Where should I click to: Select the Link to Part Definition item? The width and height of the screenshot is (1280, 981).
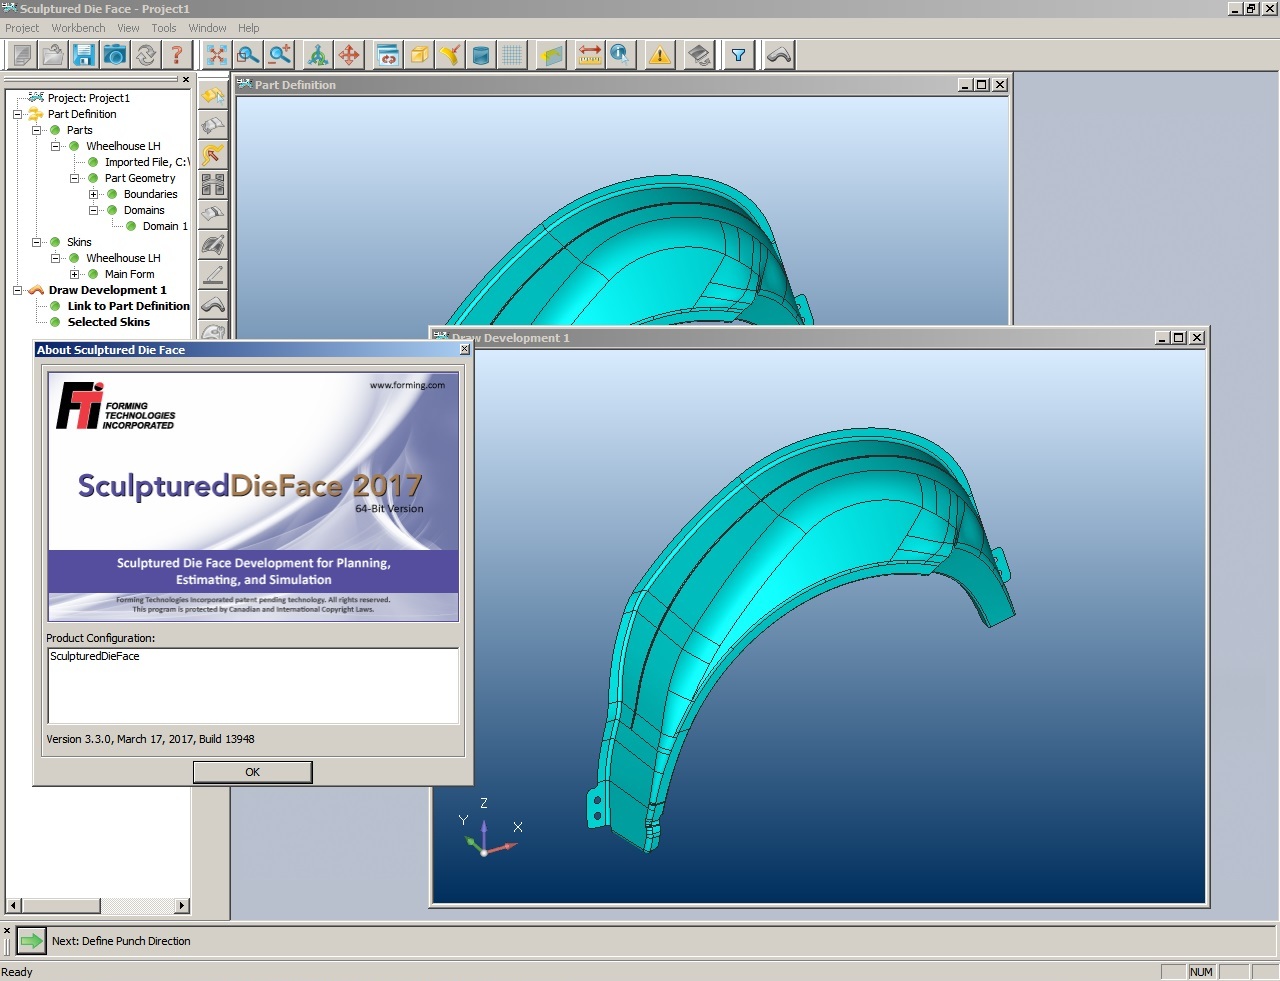128,306
